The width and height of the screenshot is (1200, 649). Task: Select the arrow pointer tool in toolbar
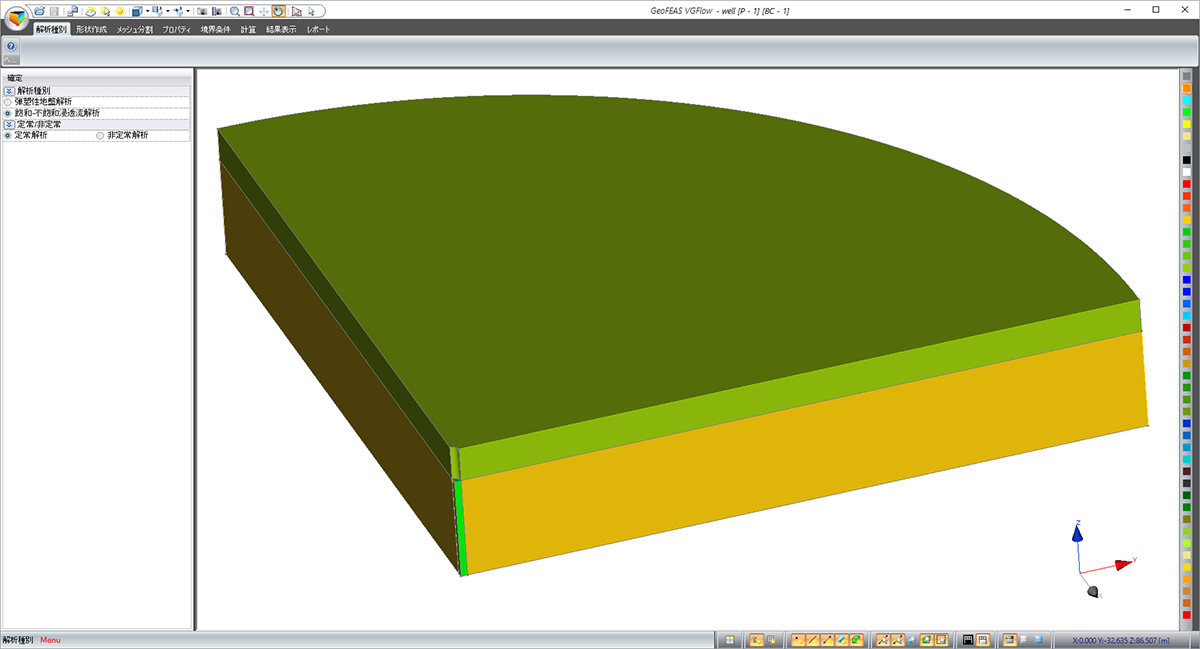click(311, 10)
